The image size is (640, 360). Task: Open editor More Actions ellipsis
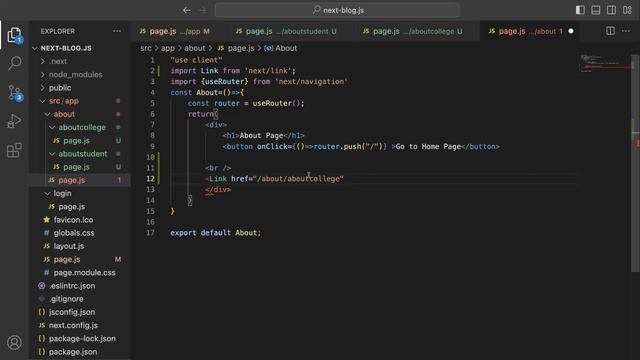[626, 31]
